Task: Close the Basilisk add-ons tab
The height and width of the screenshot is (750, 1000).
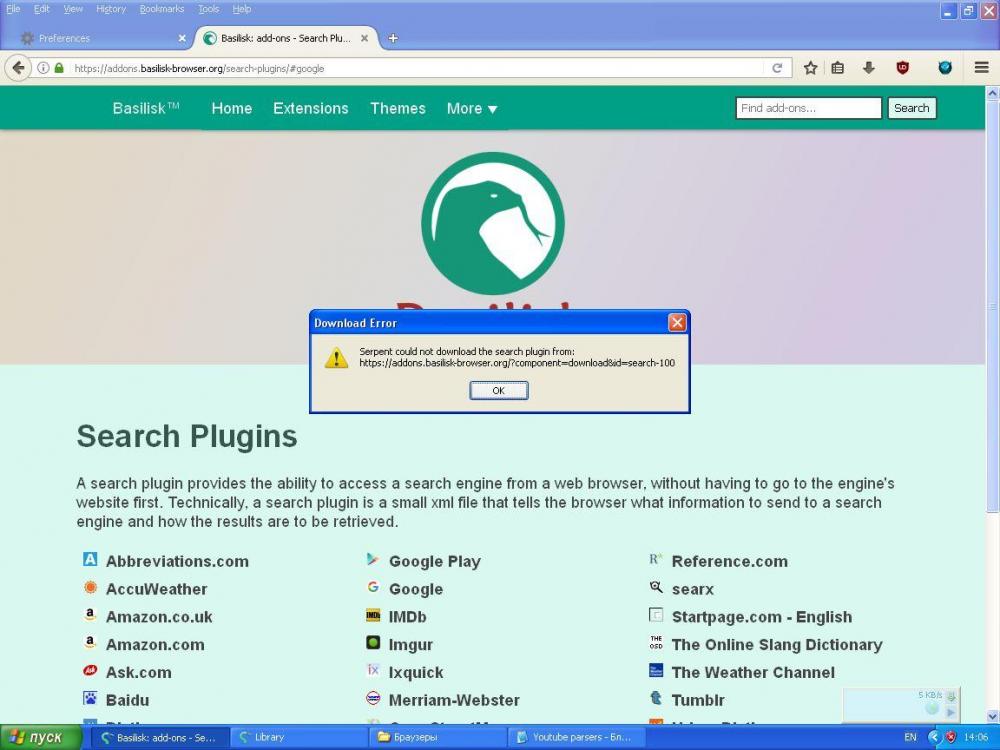Action: [364, 38]
